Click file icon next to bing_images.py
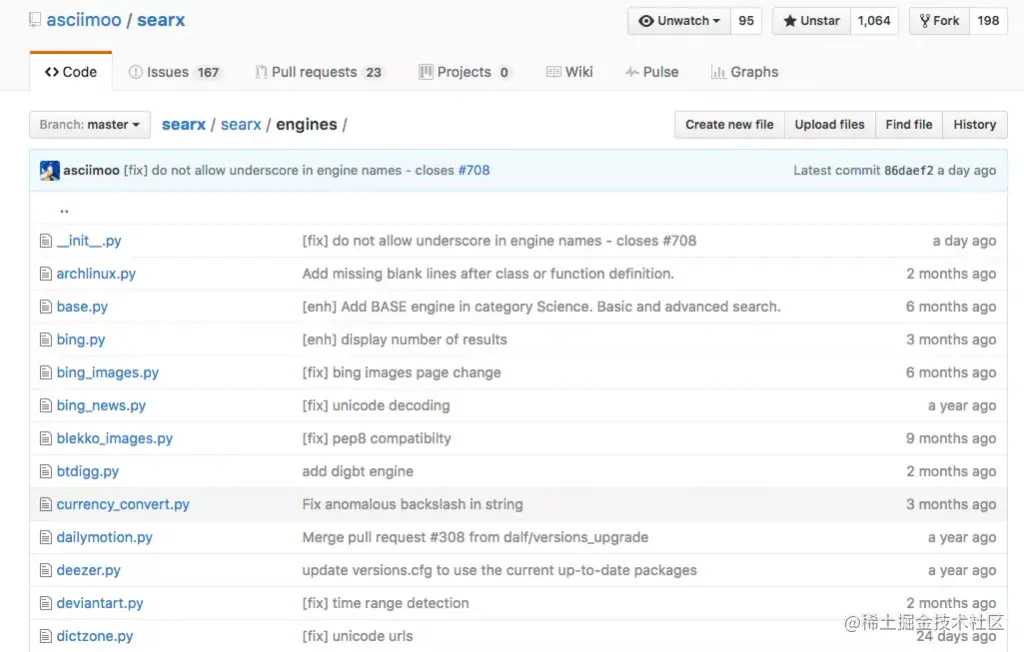 (x=46, y=372)
